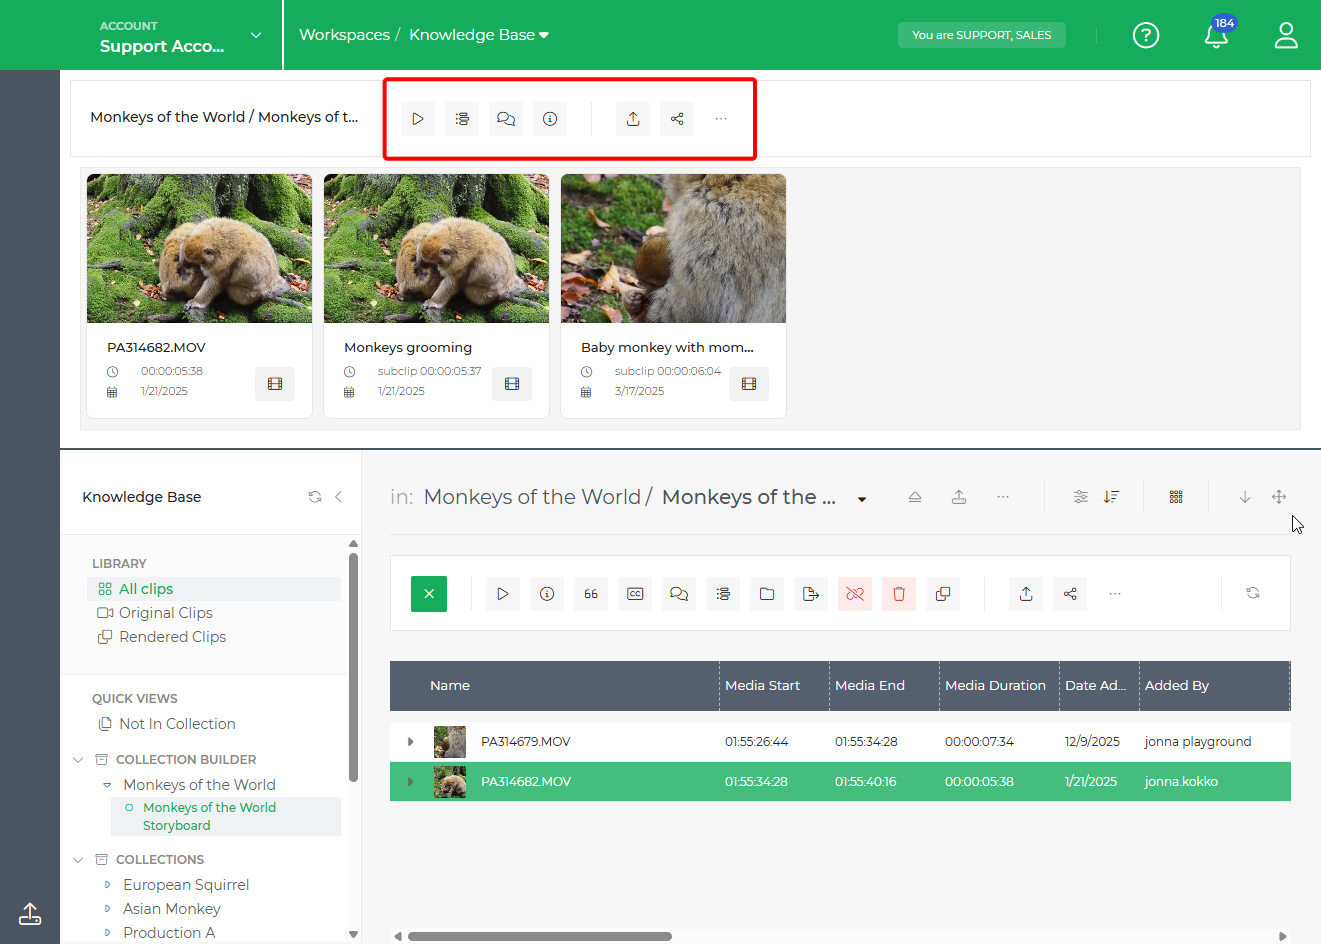The width and height of the screenshot is (1321, 944).
Task: Expand the PA314679.MOV row
Action: point(410,742)
